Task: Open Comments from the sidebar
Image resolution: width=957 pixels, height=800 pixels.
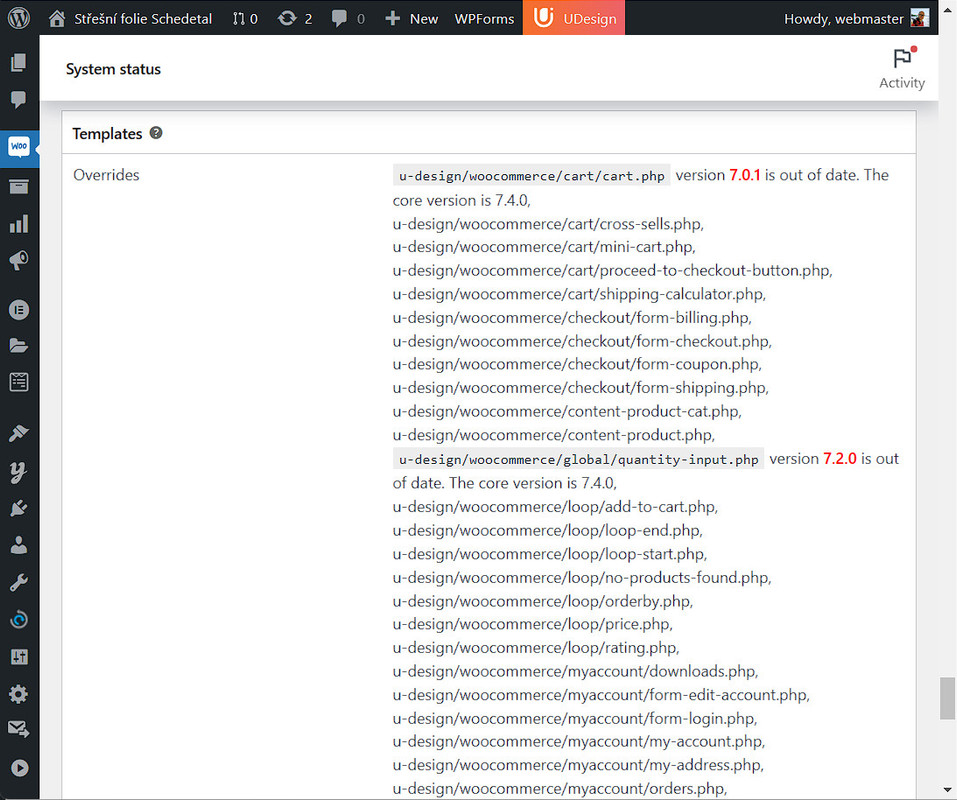Action: 19,99
